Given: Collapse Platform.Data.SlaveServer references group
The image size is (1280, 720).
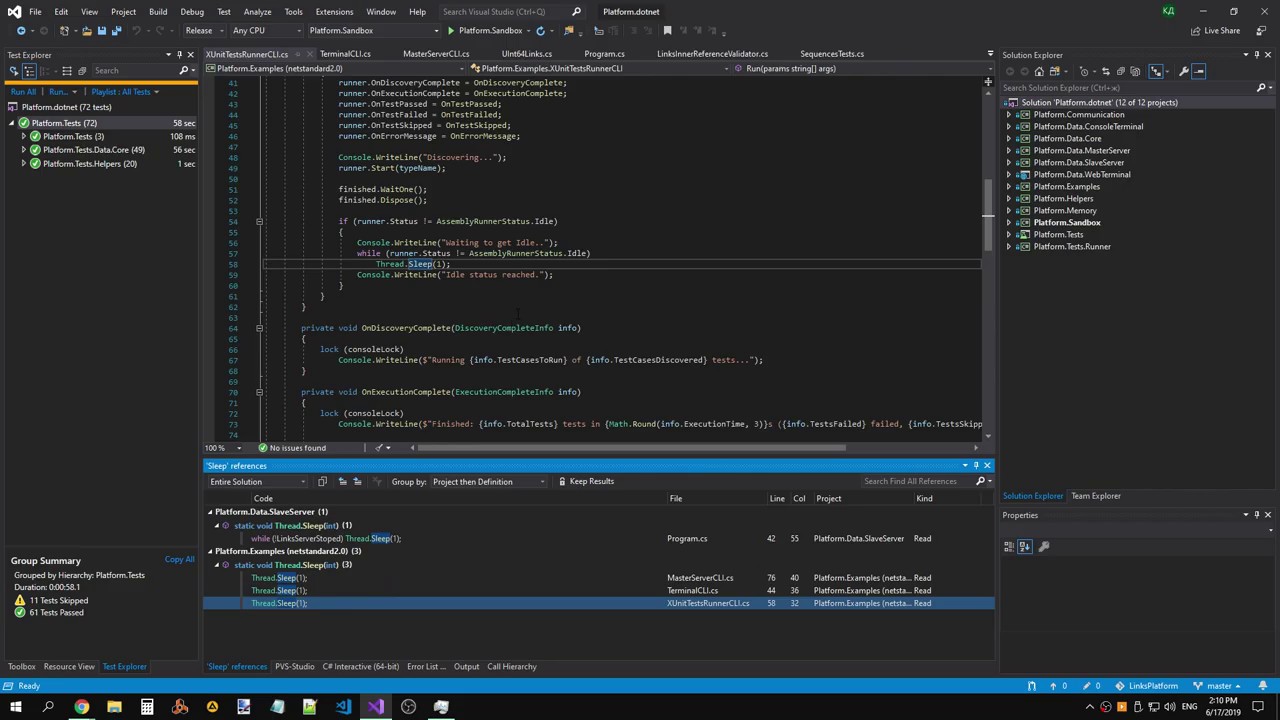Looking at the screenshot, I should coord(210,512).
